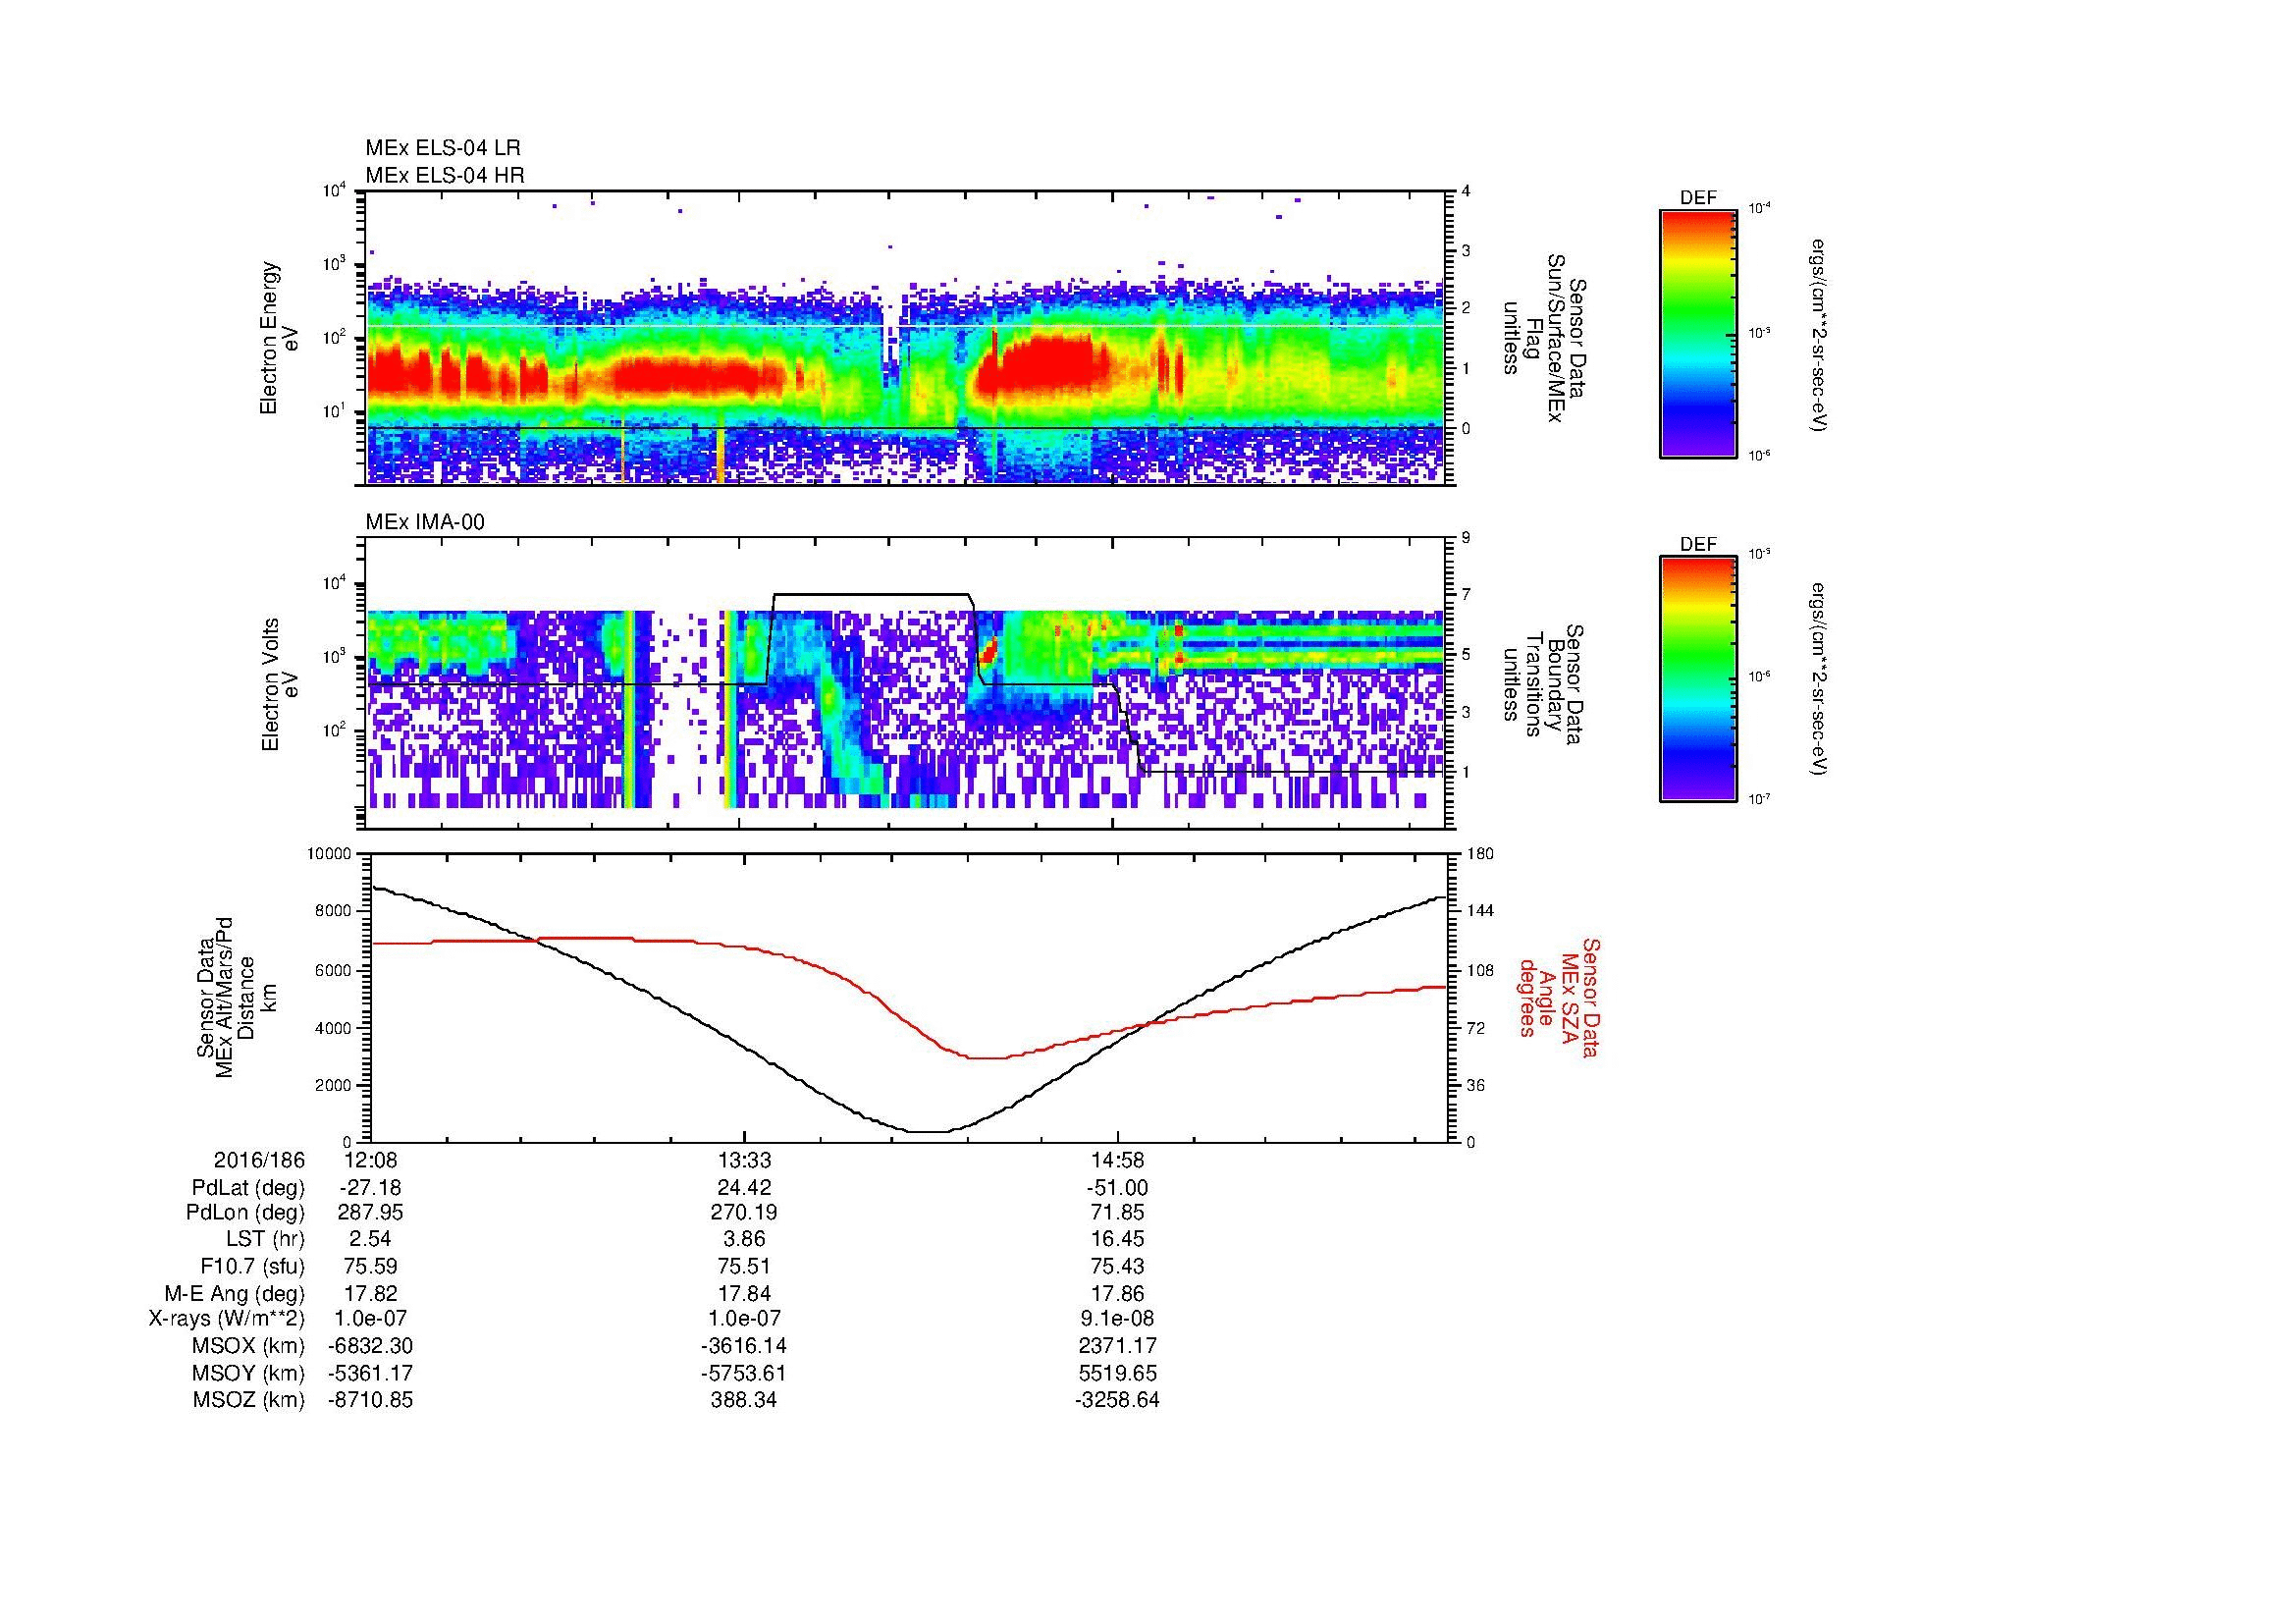This screenshot has width=2296, height=1623.
Task: Click the PdLat value '-27.18'
Action: 370,1188
